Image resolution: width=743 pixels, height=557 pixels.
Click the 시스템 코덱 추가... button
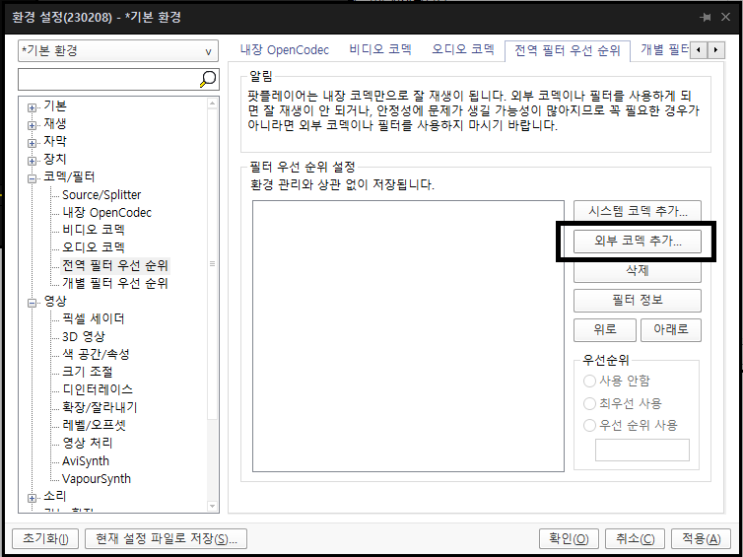pyautogui.click(x=637, y=211)
